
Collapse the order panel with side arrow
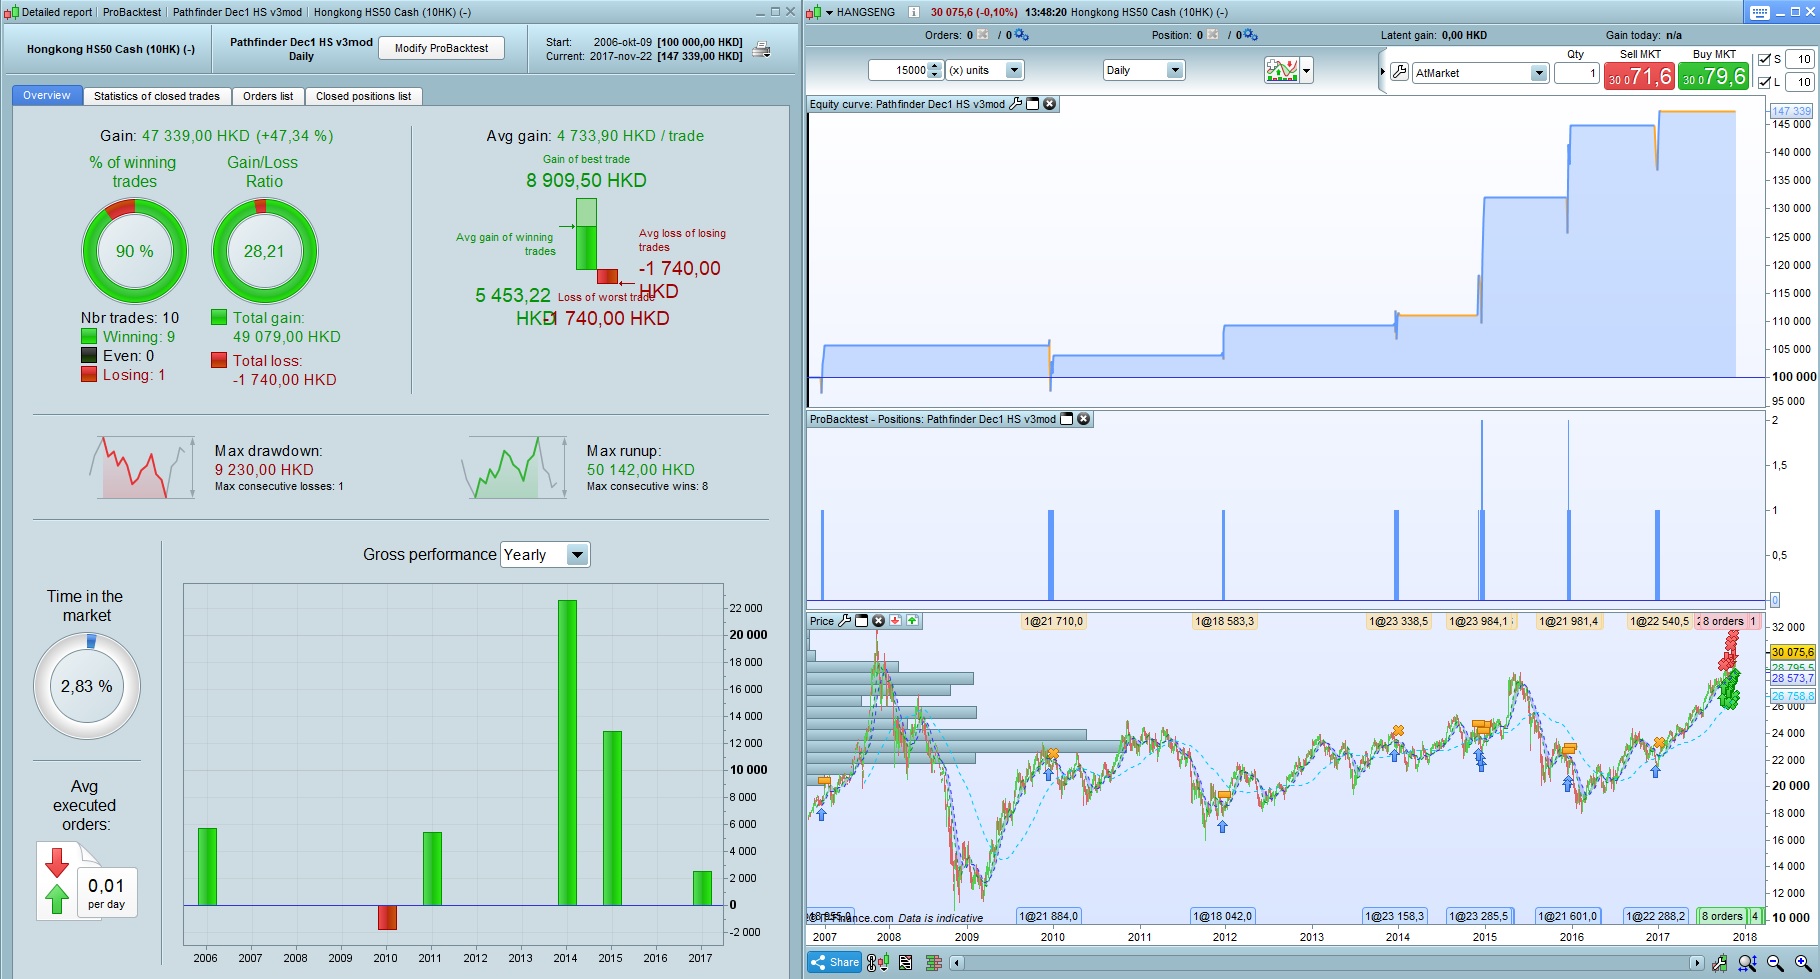click(1383, 72)
